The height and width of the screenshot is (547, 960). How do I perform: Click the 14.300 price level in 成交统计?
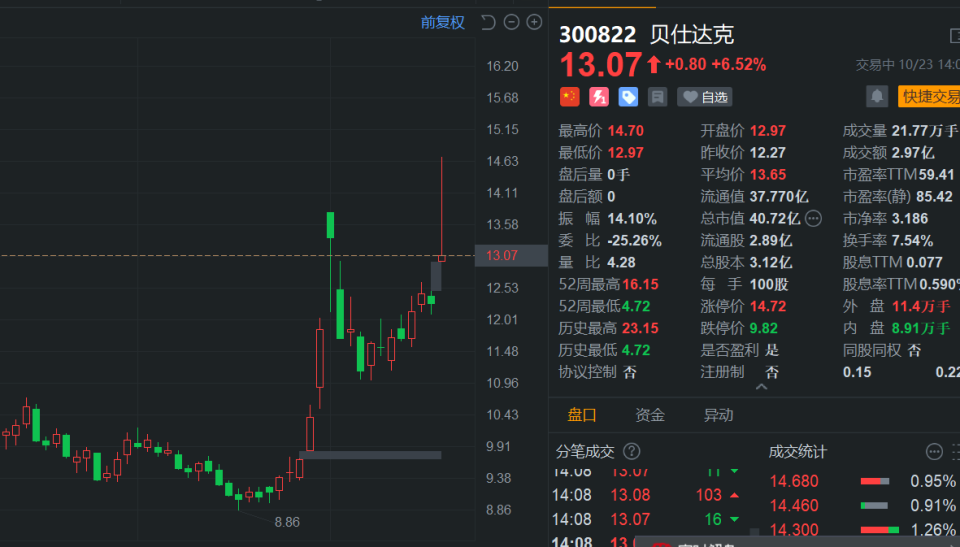pyautogui.click(x=794, y=530)
